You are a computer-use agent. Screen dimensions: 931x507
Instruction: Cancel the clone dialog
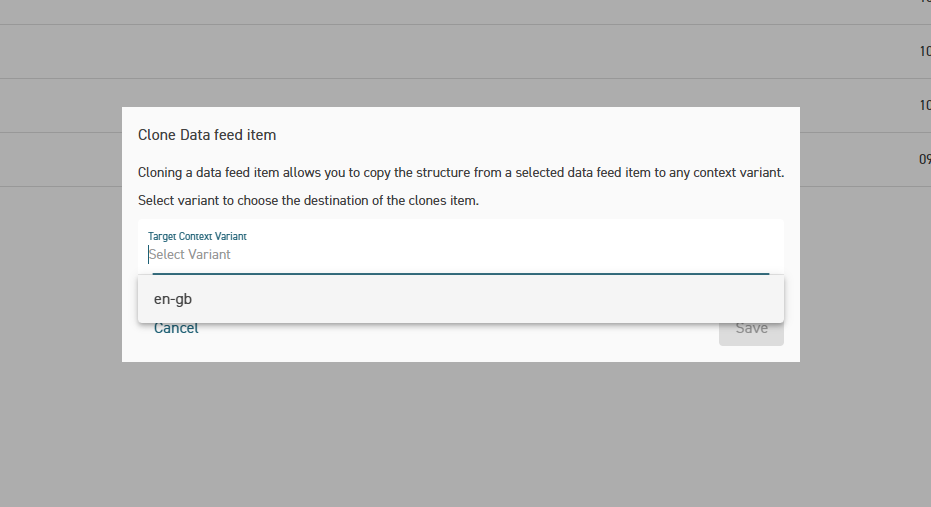click(176, 328)
